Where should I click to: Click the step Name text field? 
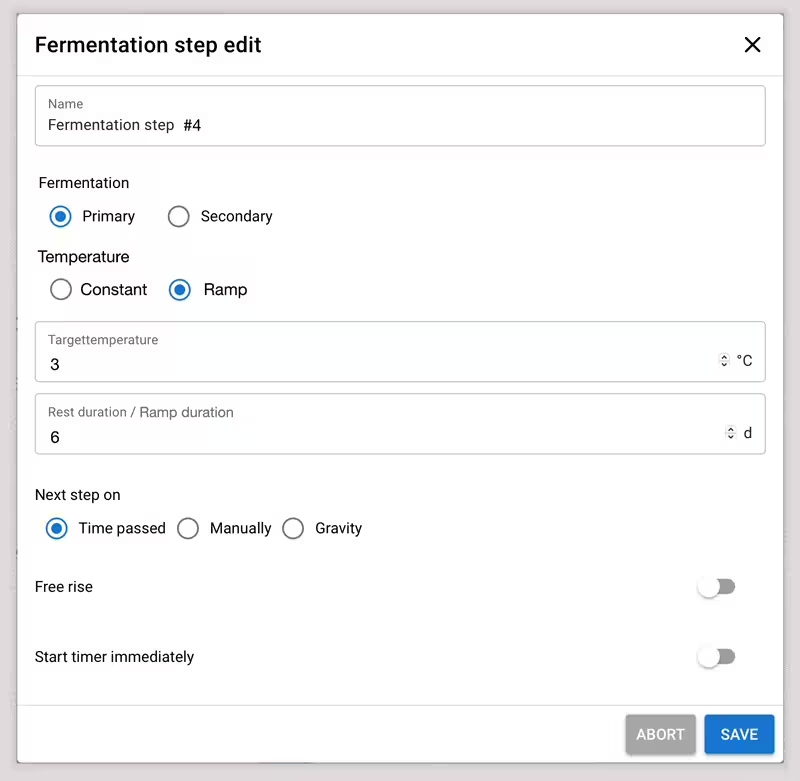point(400,125)
